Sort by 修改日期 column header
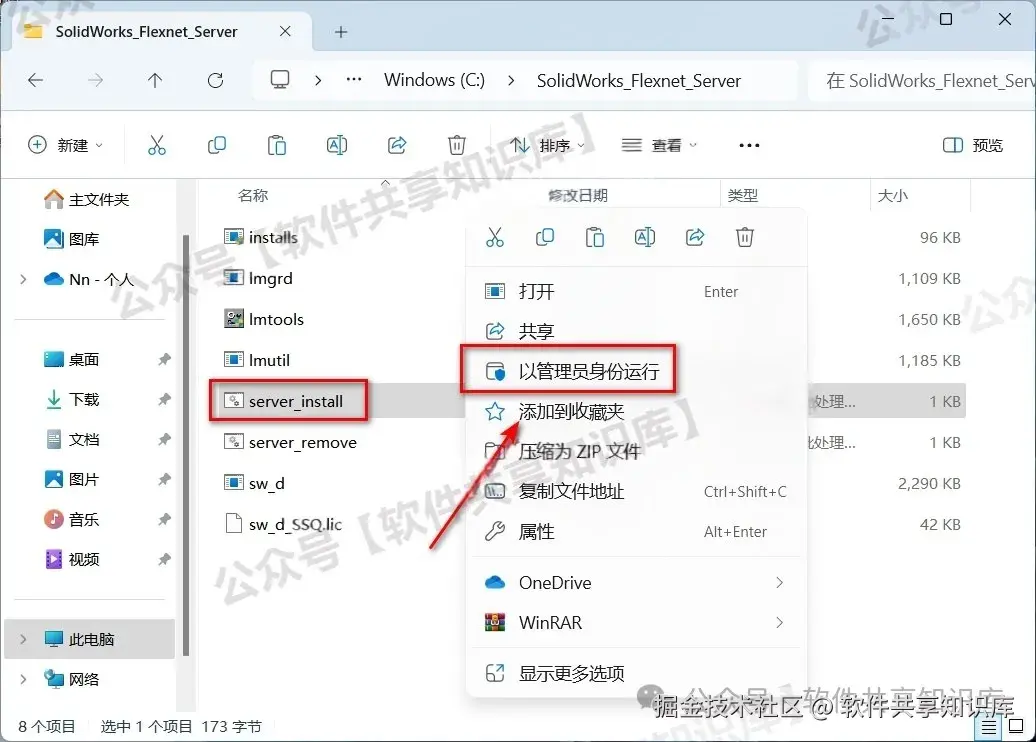Viewport: 1036px width, 742px height. pyautogui.click(x=578, y=196)
